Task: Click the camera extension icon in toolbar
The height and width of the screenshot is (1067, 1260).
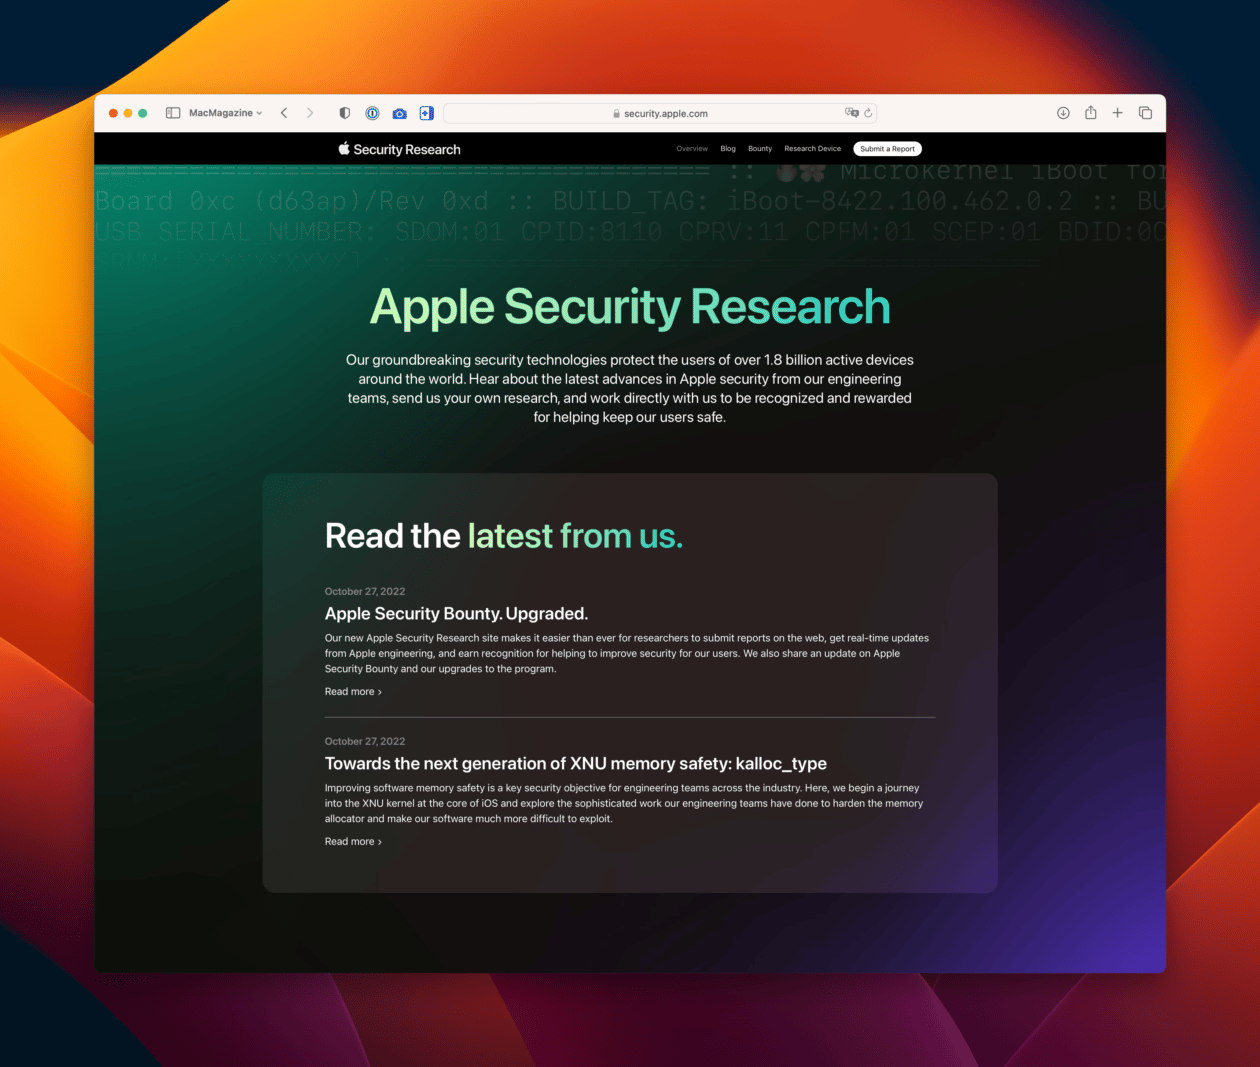Action: pos(399,113)
